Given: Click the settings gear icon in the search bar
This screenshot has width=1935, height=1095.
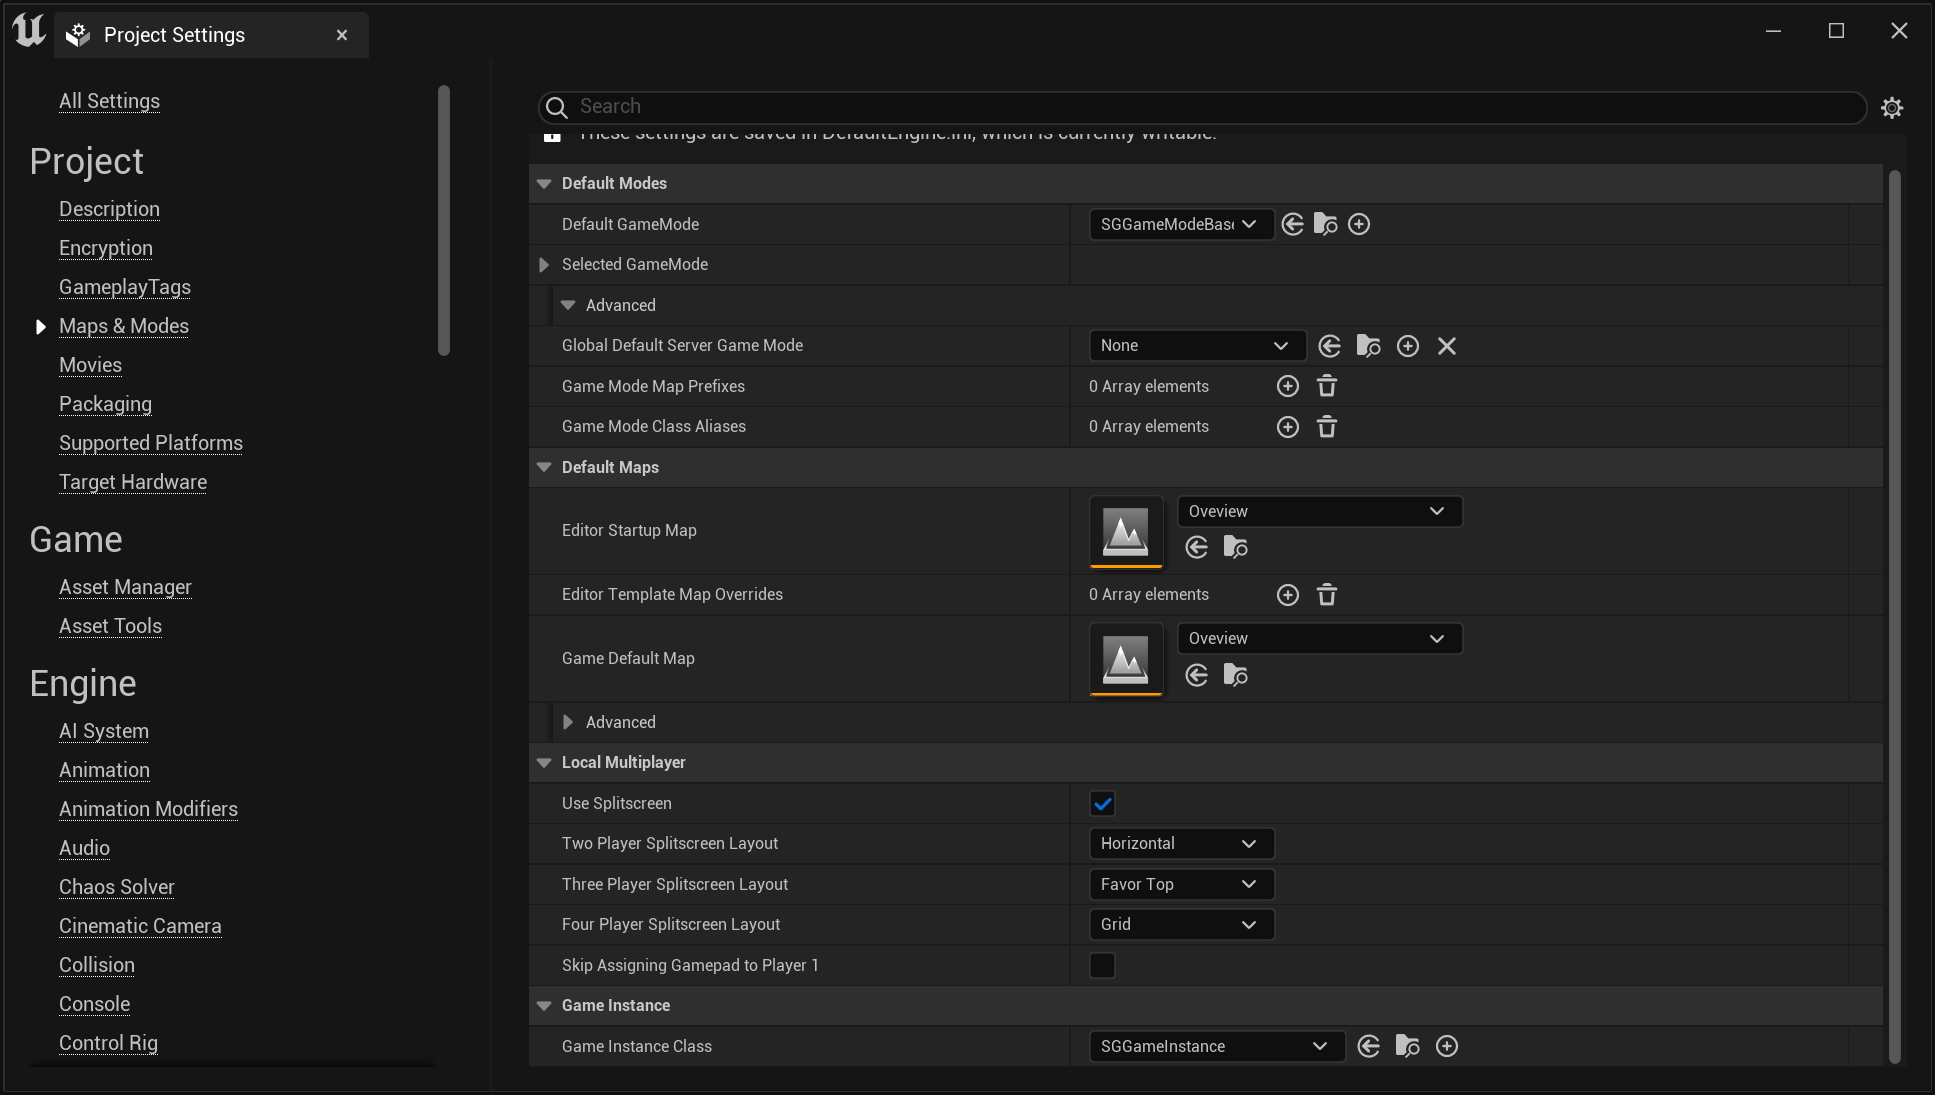Looking at the screenshot, I should [x=1892, y=108].
